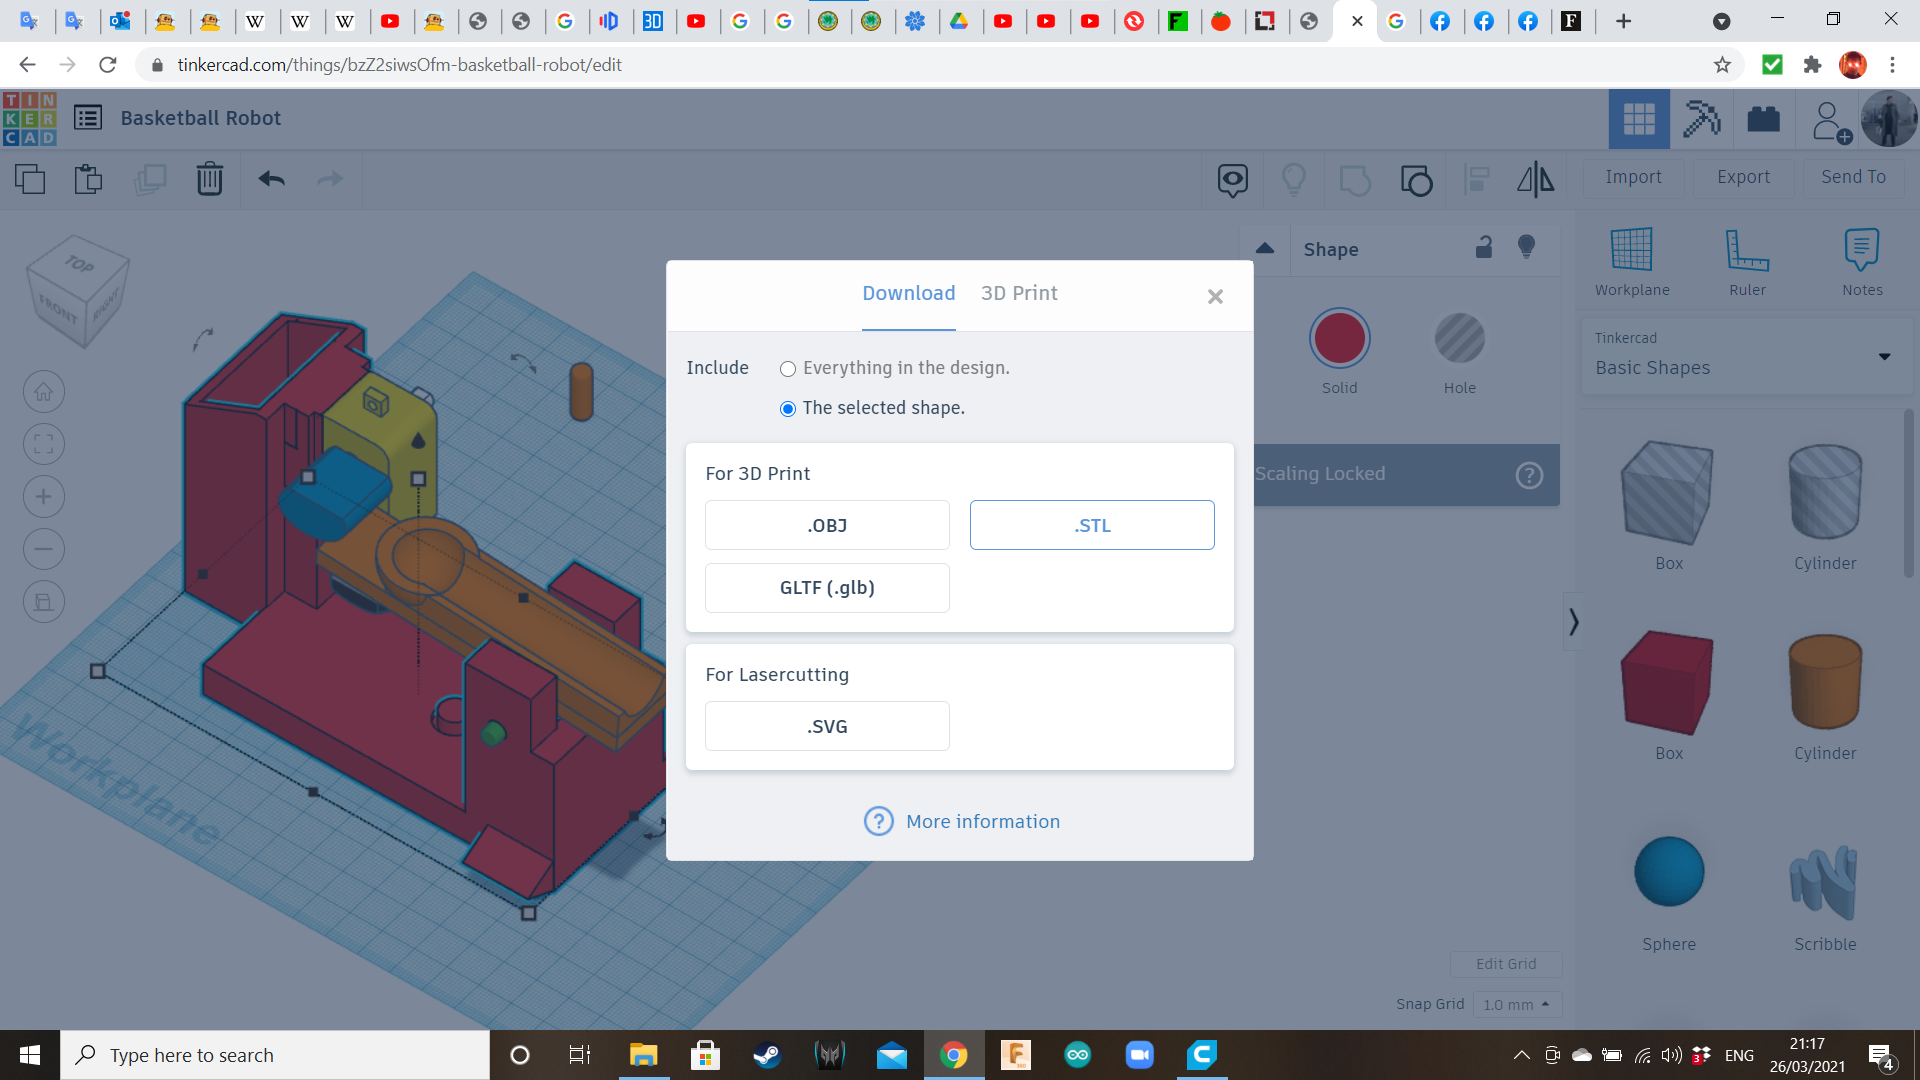Select the Ruler tool

(x=1747, y=250)
